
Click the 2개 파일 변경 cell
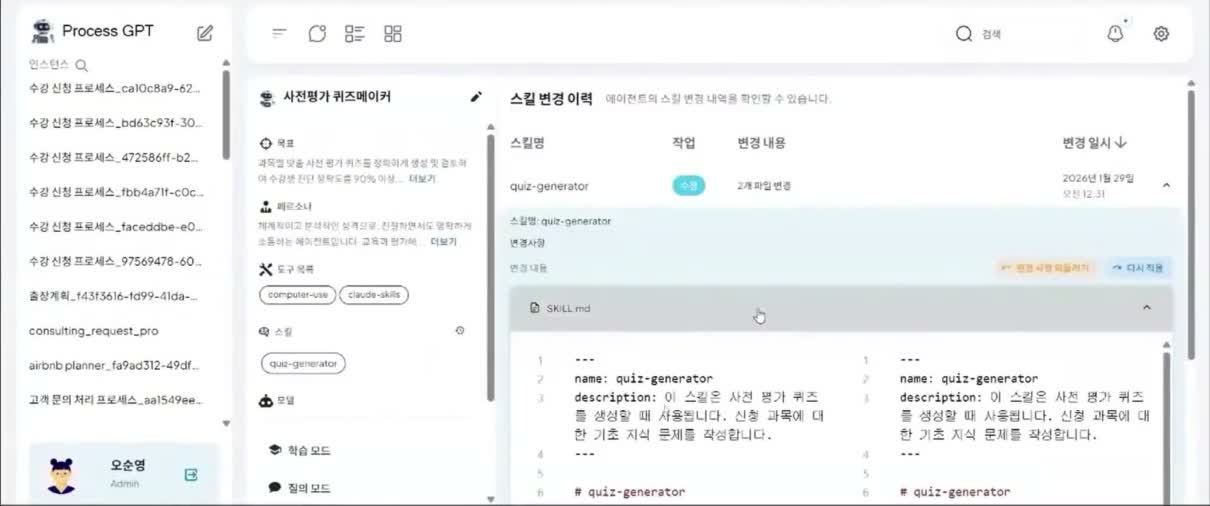click(764, 186)
